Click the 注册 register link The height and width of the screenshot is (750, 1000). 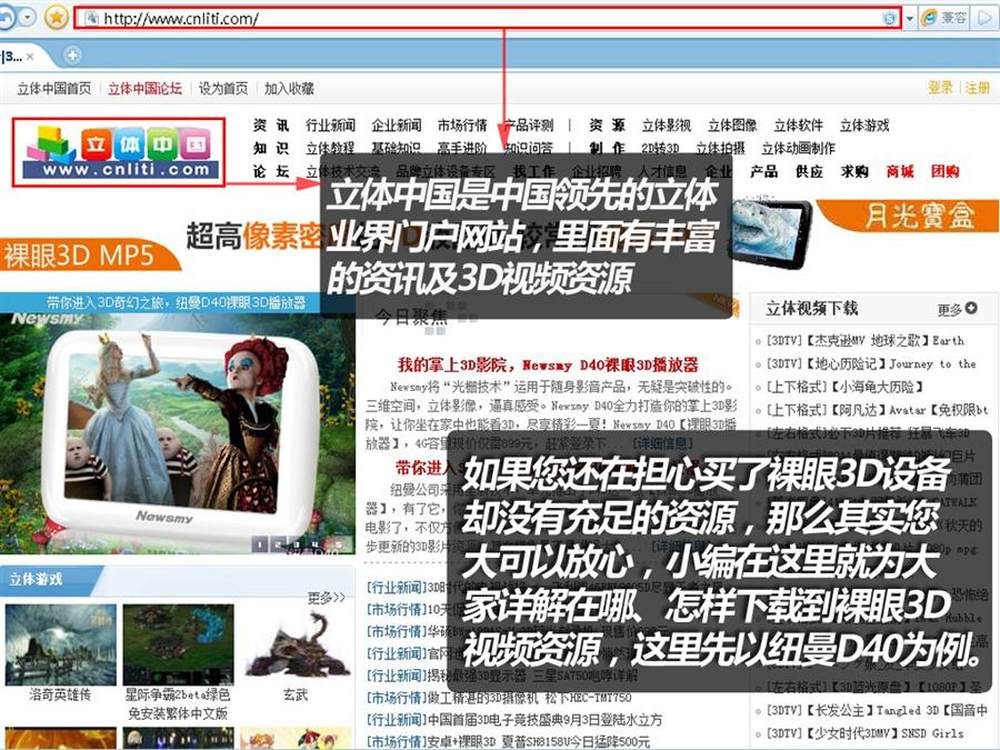tap(977, 88)
